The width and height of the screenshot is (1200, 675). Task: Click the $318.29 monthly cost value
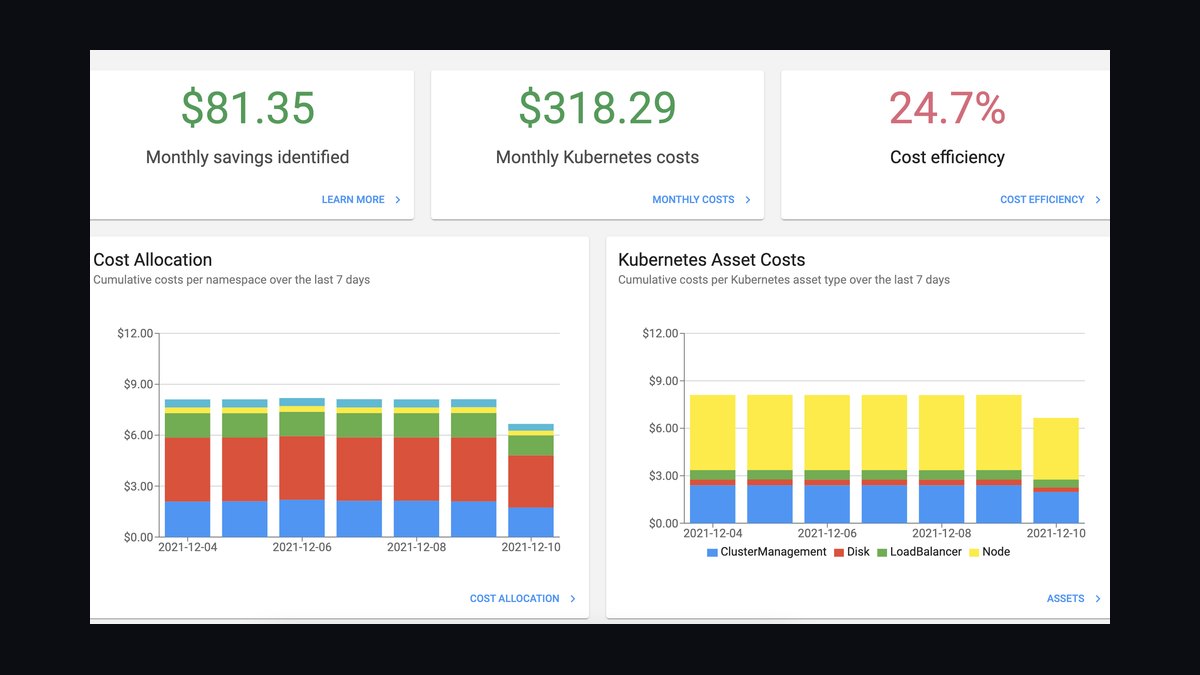597,108
